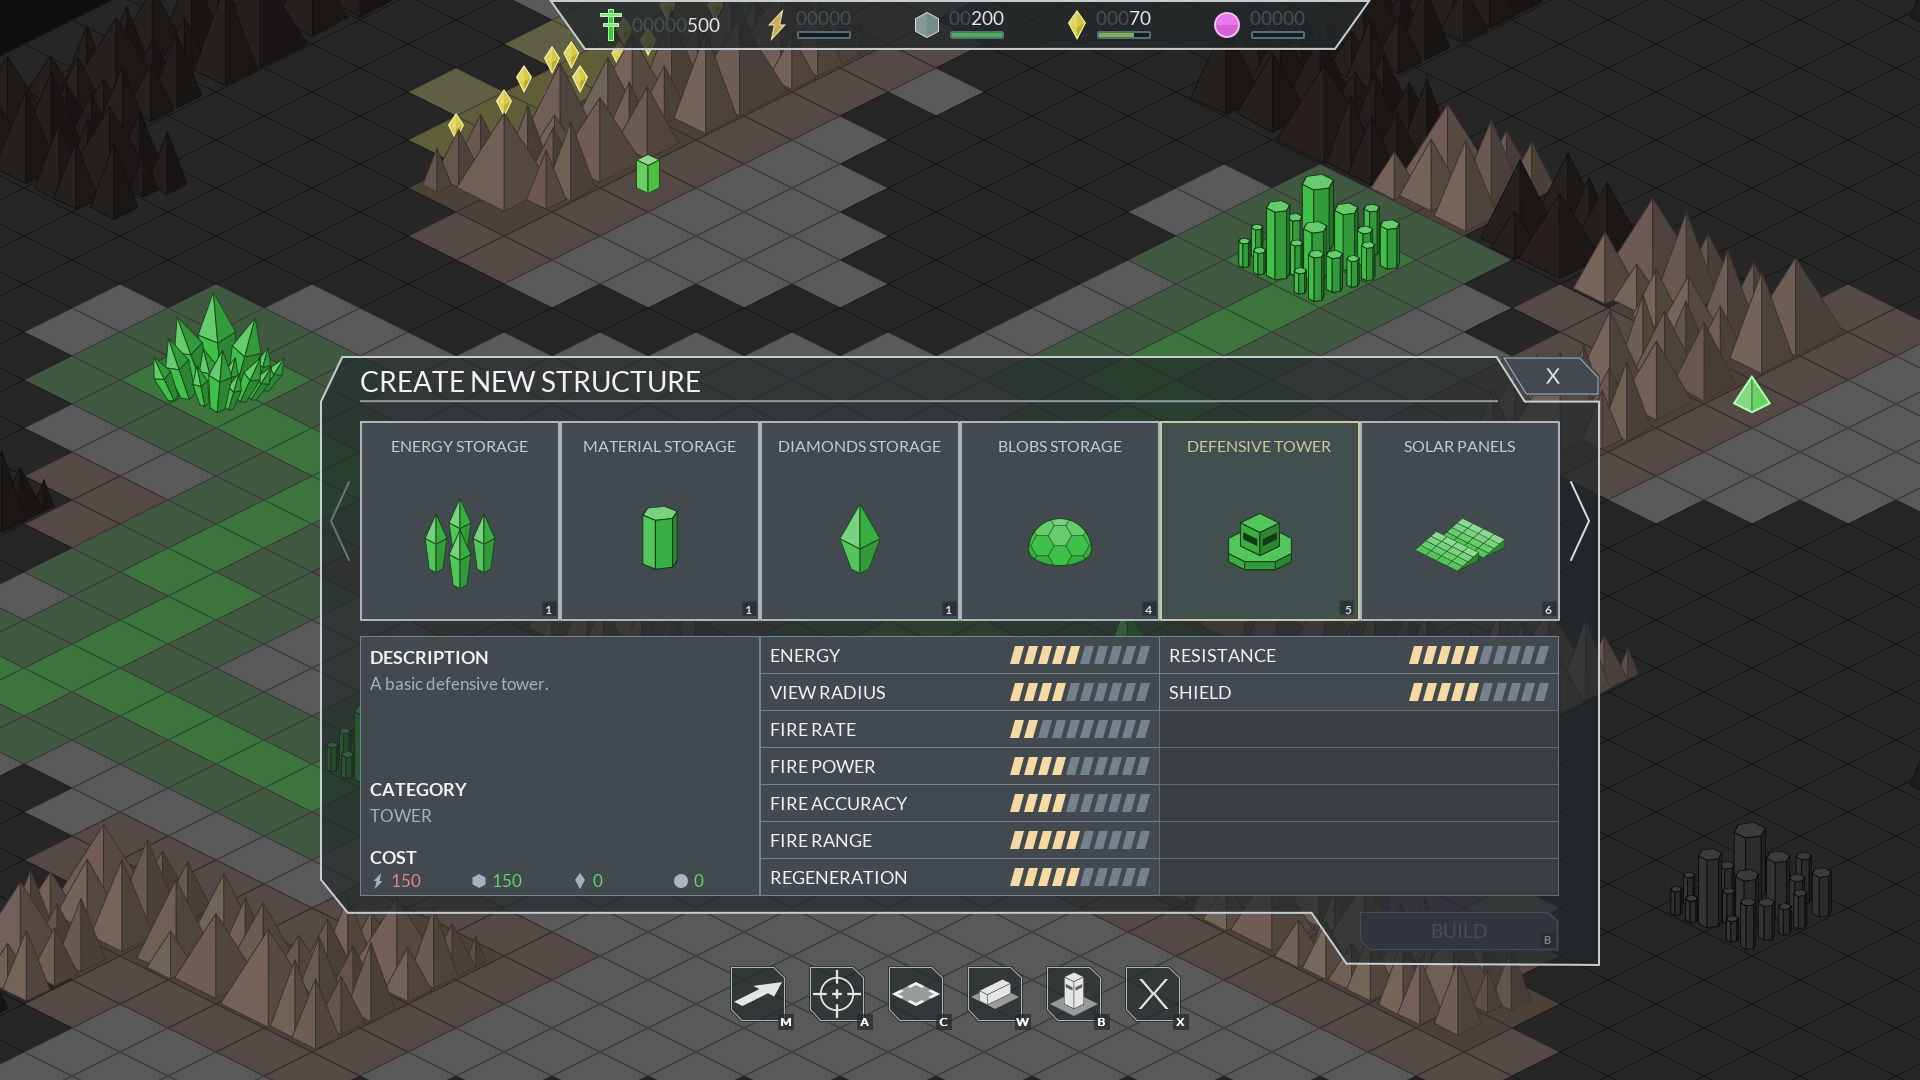The width and height of the screenshot is (1920, 1080).
Task: Click the attack crosshair command icon
Action: pos(837,994)
